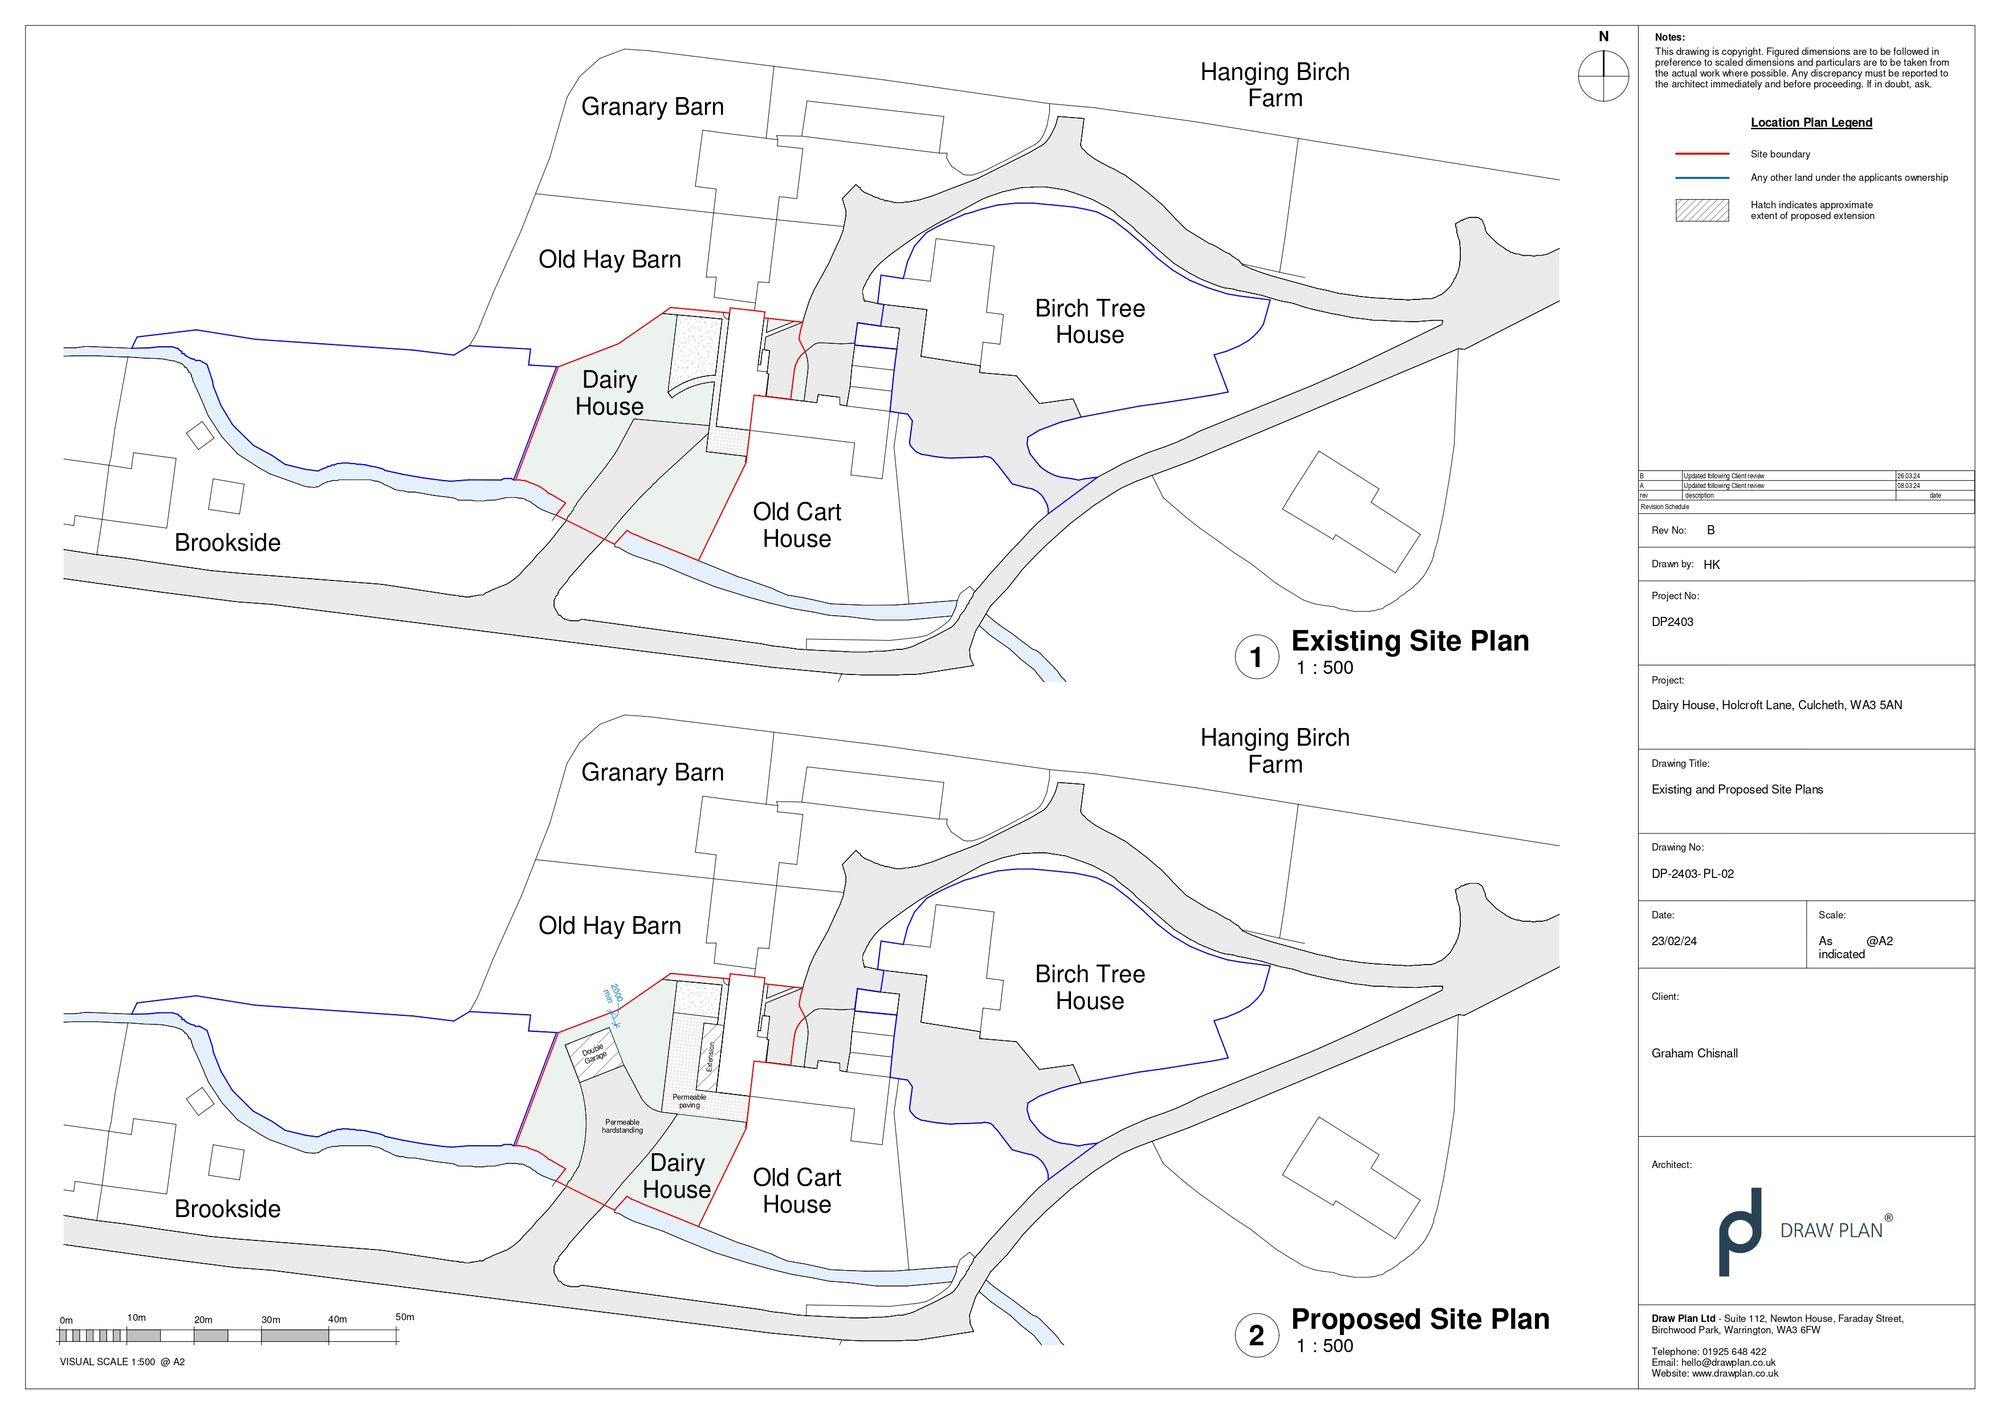Viewport: 2000px width, 1415px height.
Task: Click the blue '2000 mm' dimension
Action: tap(612, 994)
